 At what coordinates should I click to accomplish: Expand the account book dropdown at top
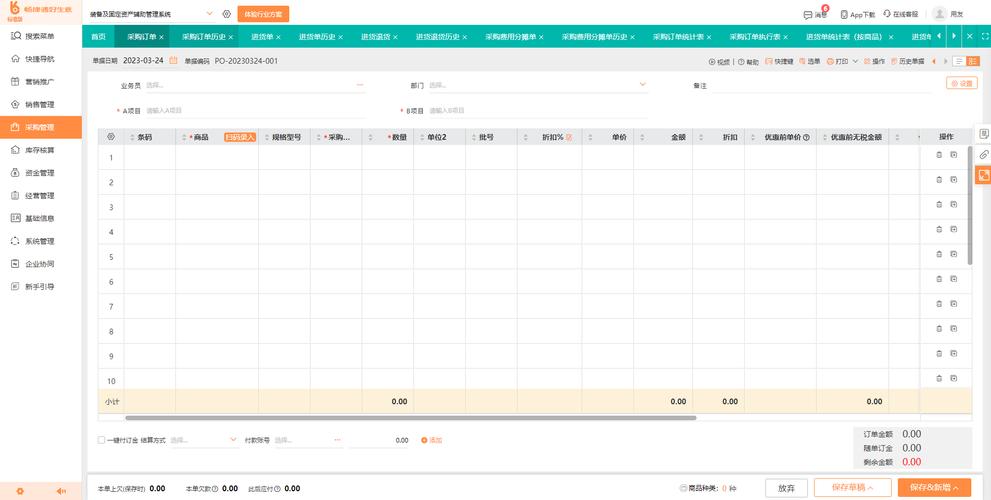pyautogui.click(x=210, y=13)
